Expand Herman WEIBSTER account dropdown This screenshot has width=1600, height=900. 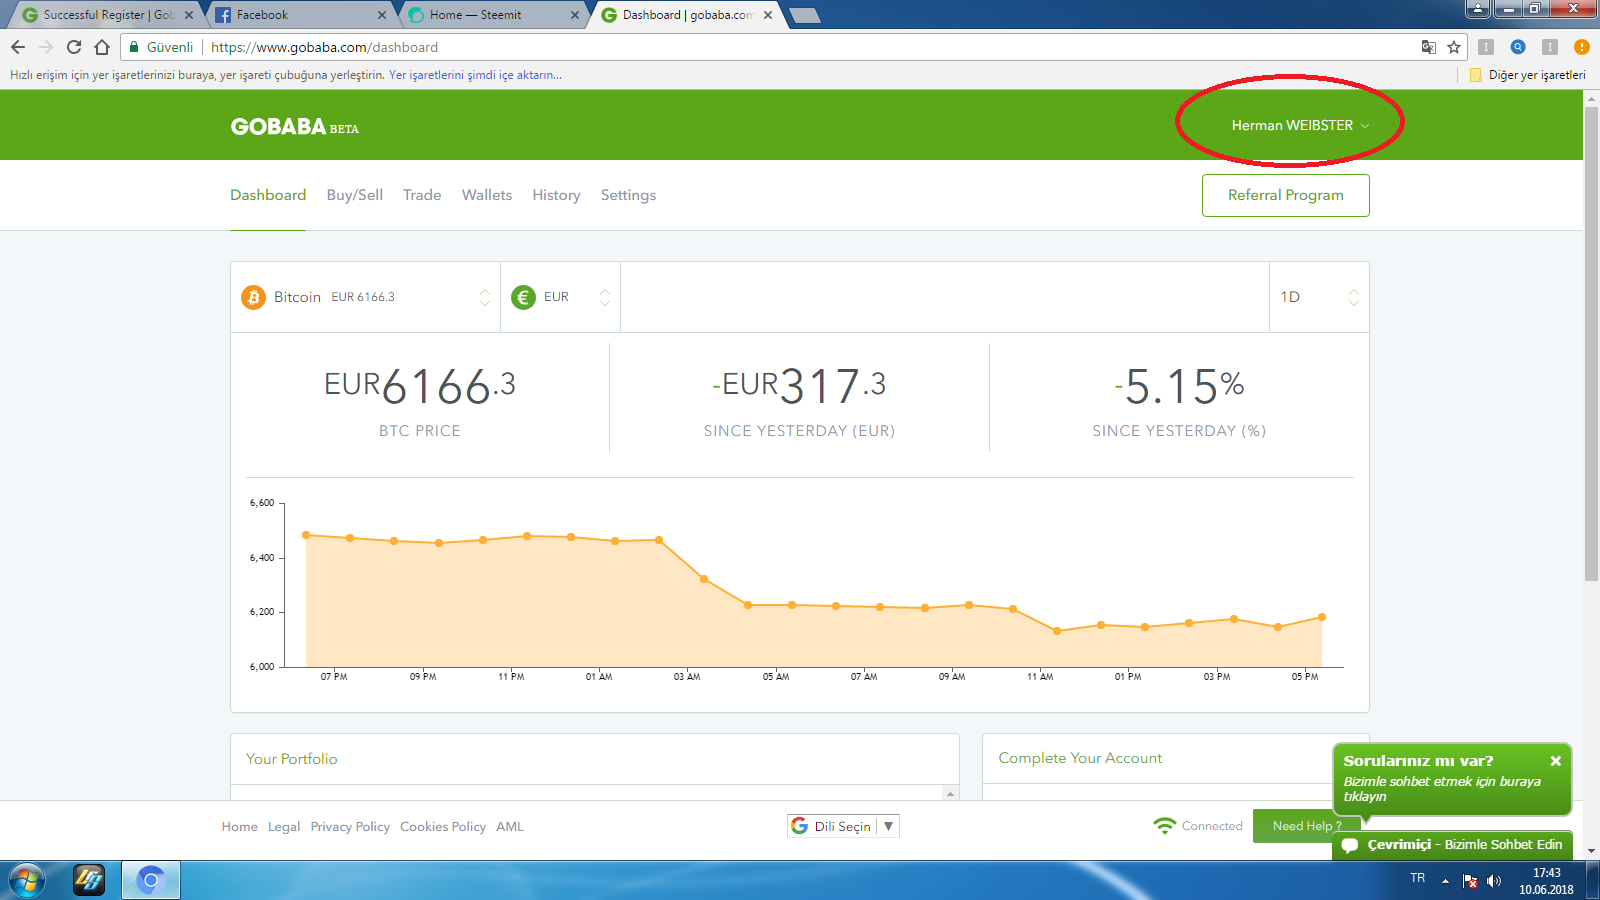pos(1300,125)
